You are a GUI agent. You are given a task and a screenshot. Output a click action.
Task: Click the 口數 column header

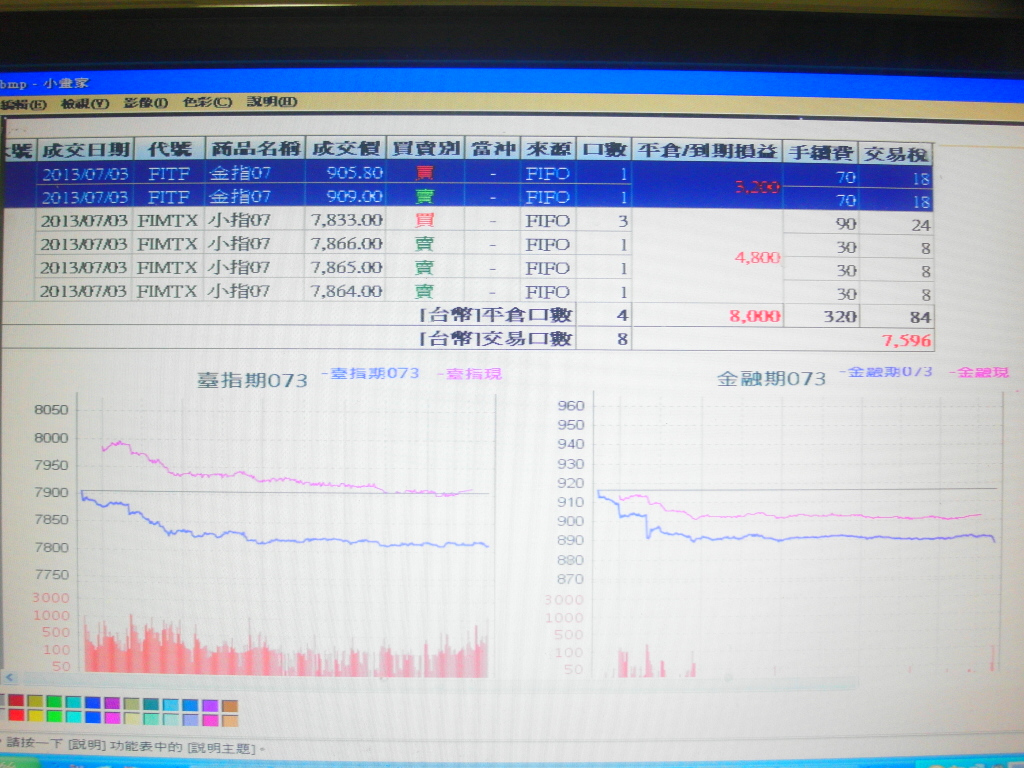point(604,150)
